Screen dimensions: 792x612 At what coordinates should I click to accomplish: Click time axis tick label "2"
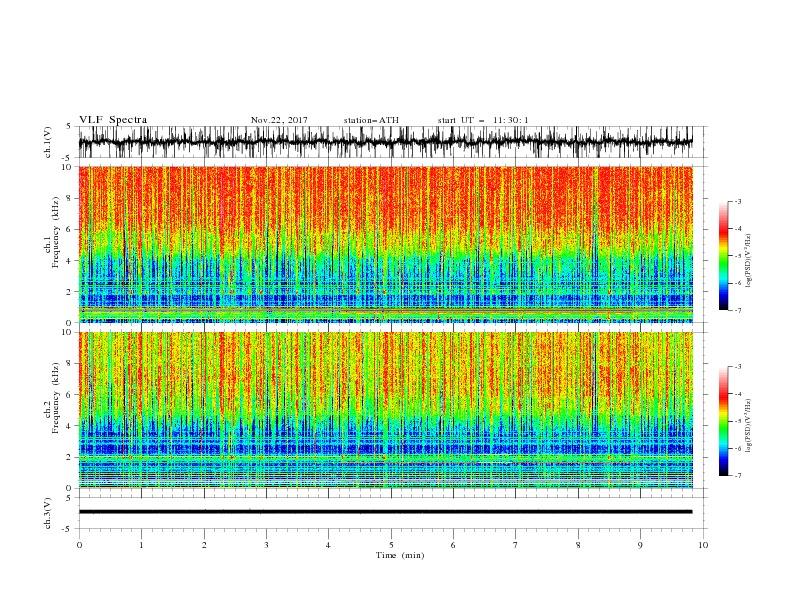pos(204,545)
